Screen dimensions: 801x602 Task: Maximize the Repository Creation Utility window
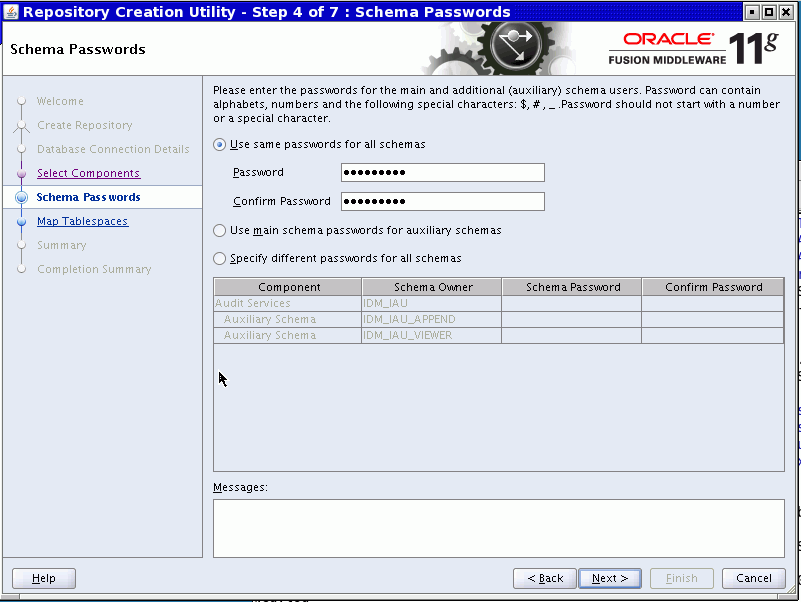[x=769, y=12]
